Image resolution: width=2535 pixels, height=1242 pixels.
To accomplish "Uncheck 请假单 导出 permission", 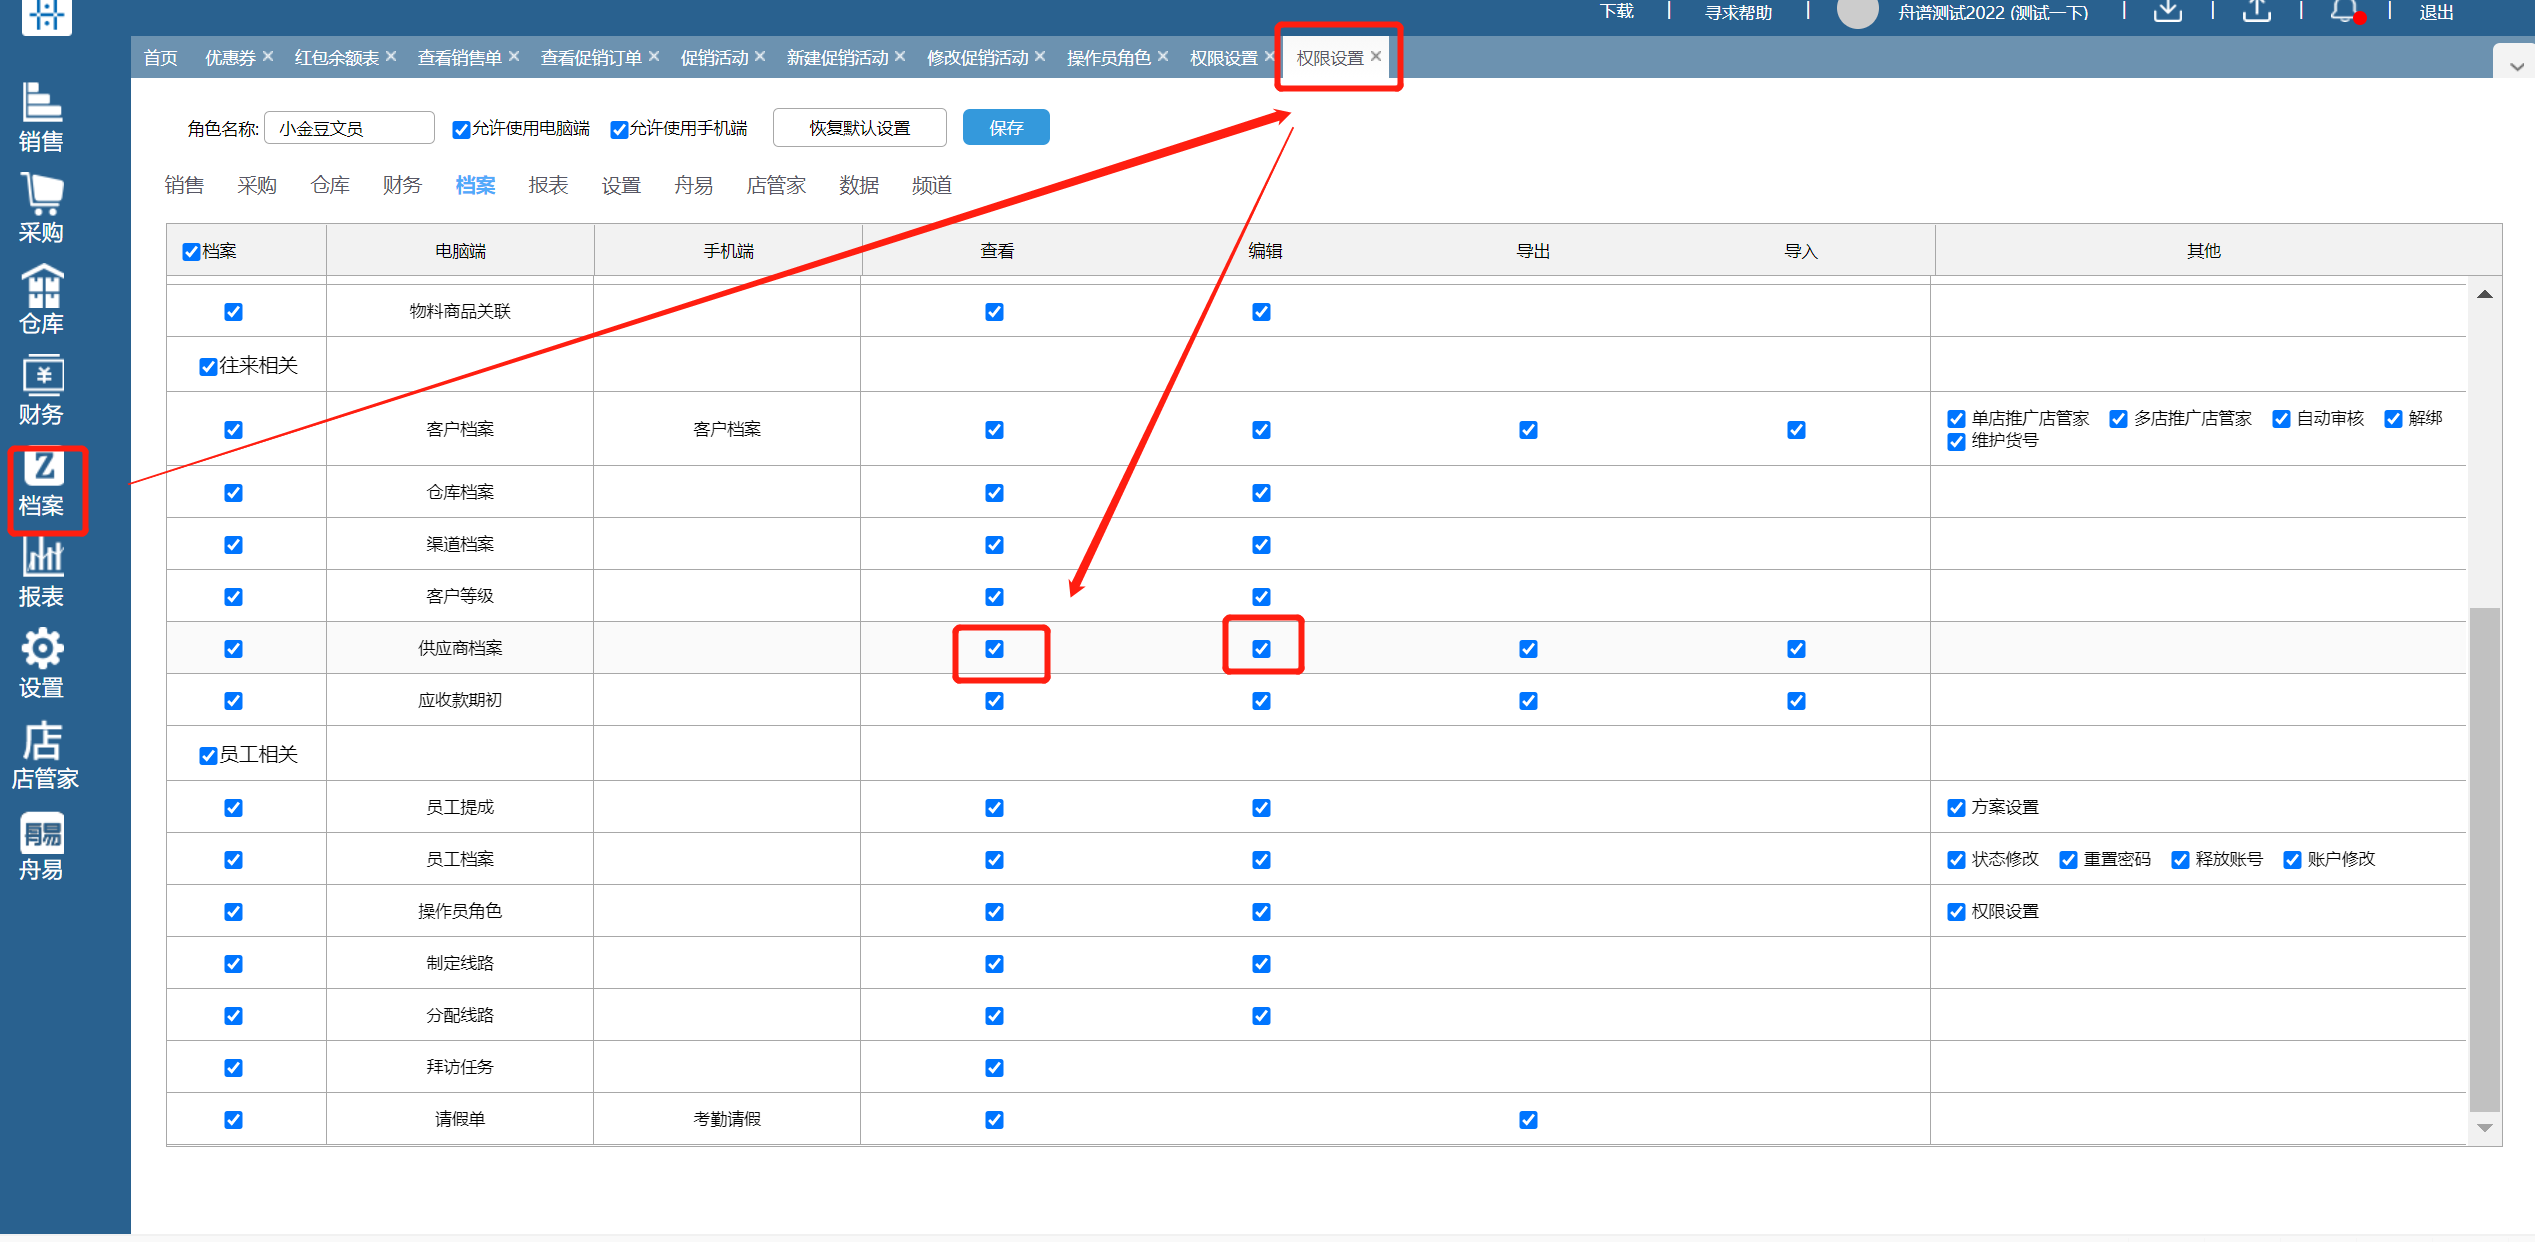I will 1528,1120.
